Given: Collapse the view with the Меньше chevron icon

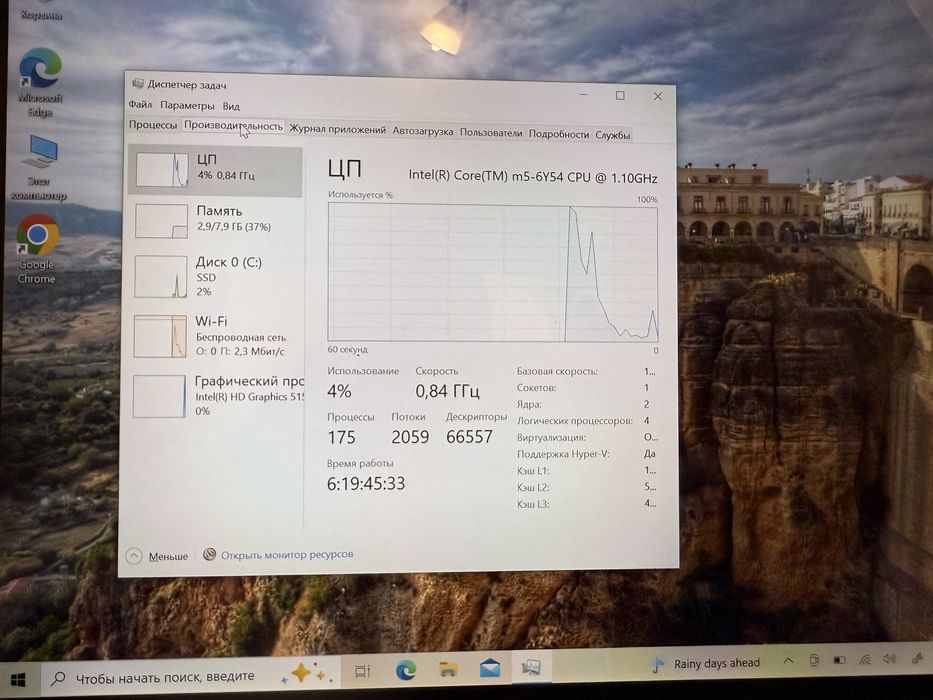Looking at the screenshot, I should point(134,556).
